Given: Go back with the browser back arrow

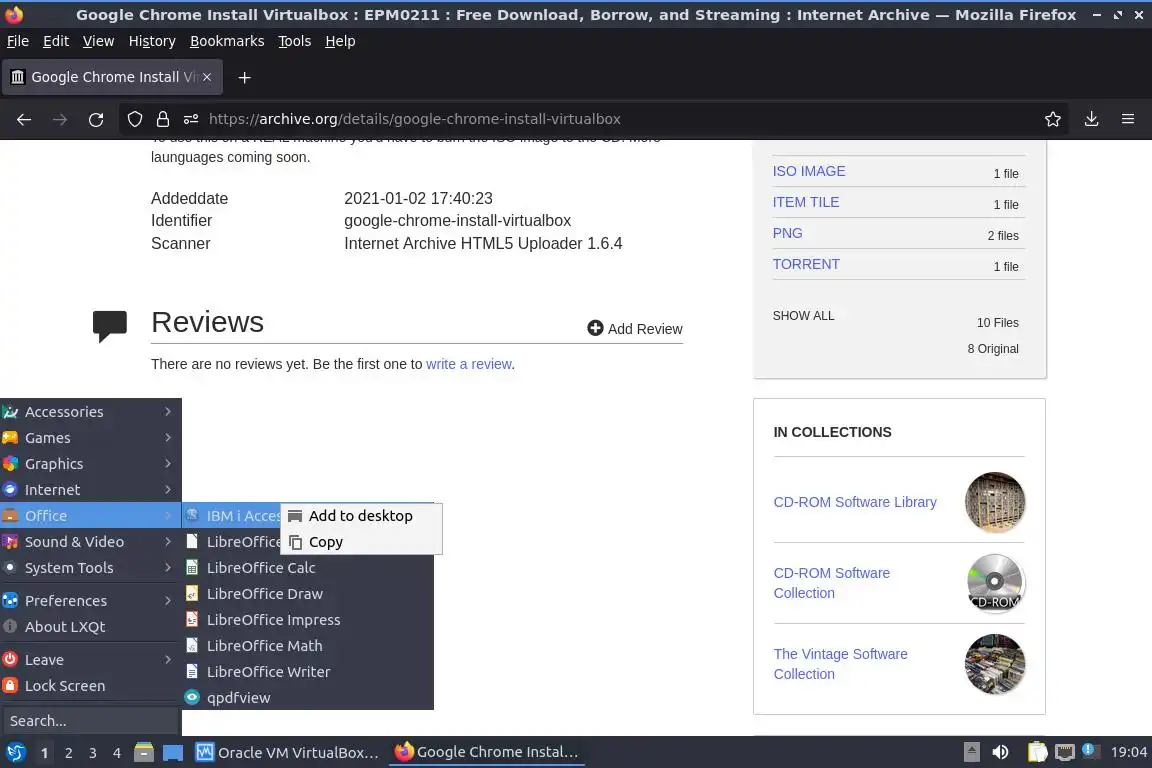Looking at the screenshot, I should [24, 119].
